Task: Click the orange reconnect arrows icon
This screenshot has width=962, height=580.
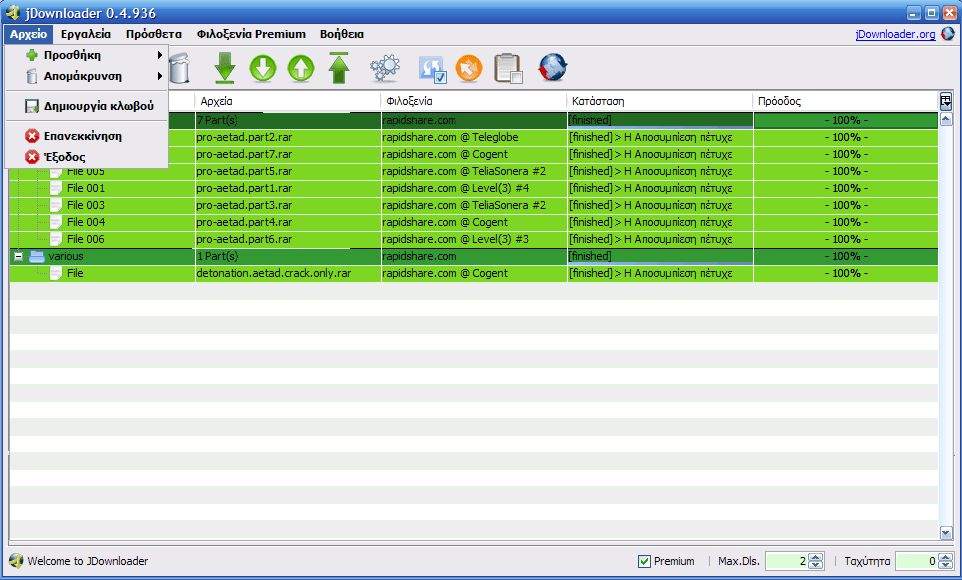Action: pos(469,68)
